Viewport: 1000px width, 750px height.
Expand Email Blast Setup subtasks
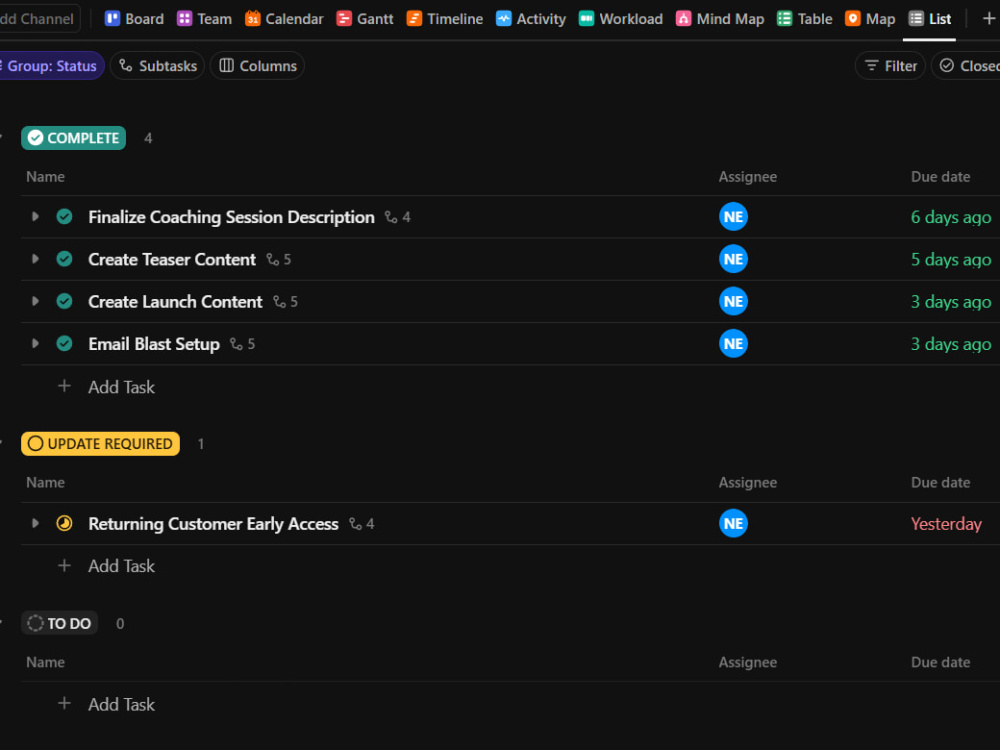(x=35, y=343)
